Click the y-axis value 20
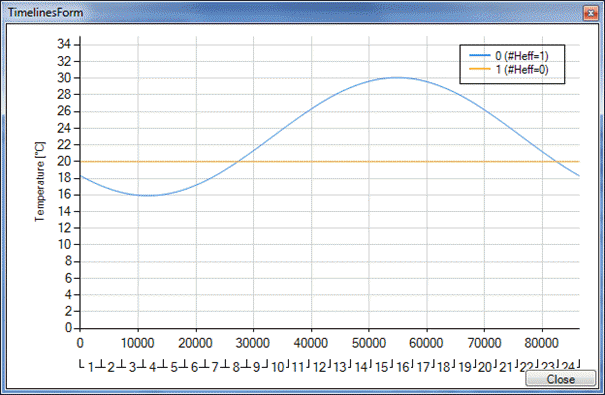 pyautogui.click(x=64, y=161)
